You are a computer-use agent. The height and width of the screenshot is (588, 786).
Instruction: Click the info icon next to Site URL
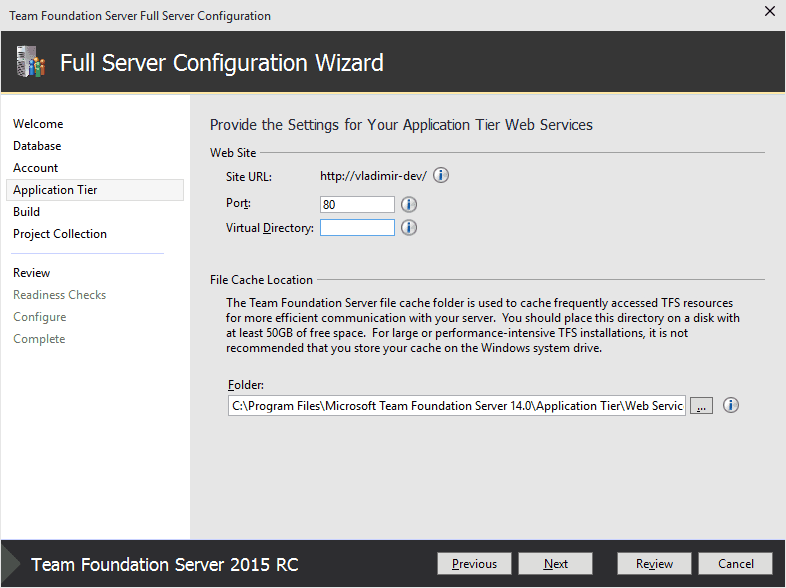(441, 176)
